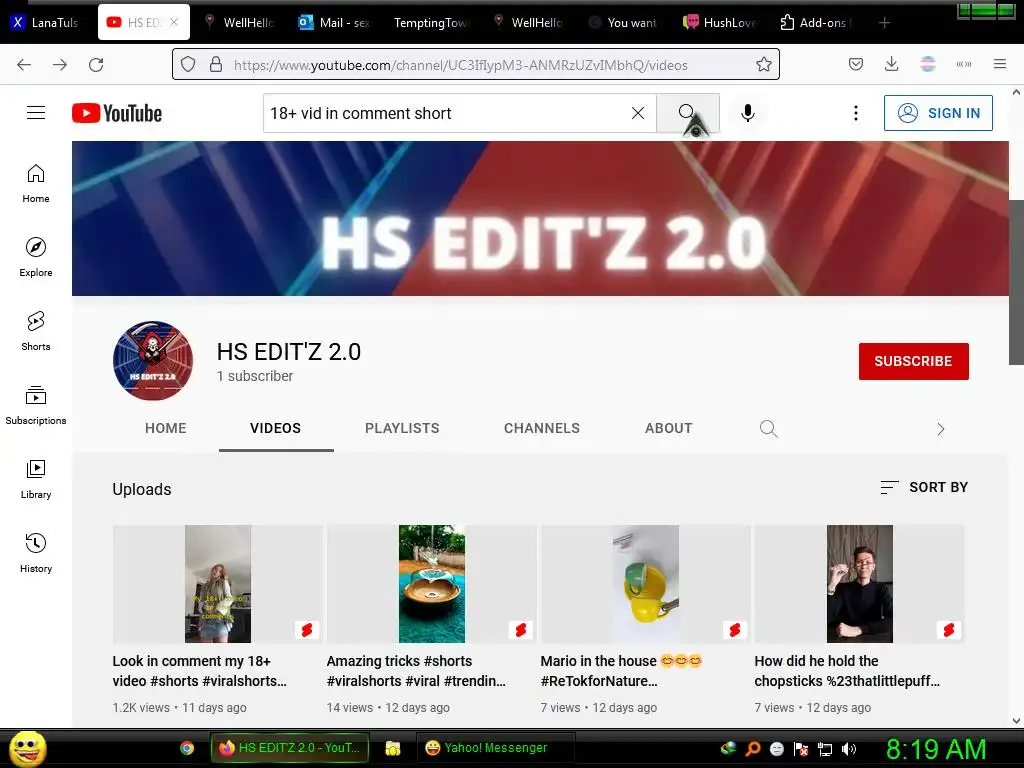Open Yahoo! Messenger taskbar item
The height and width of the screenshot is (768, 1024).
tap(496, 748)
